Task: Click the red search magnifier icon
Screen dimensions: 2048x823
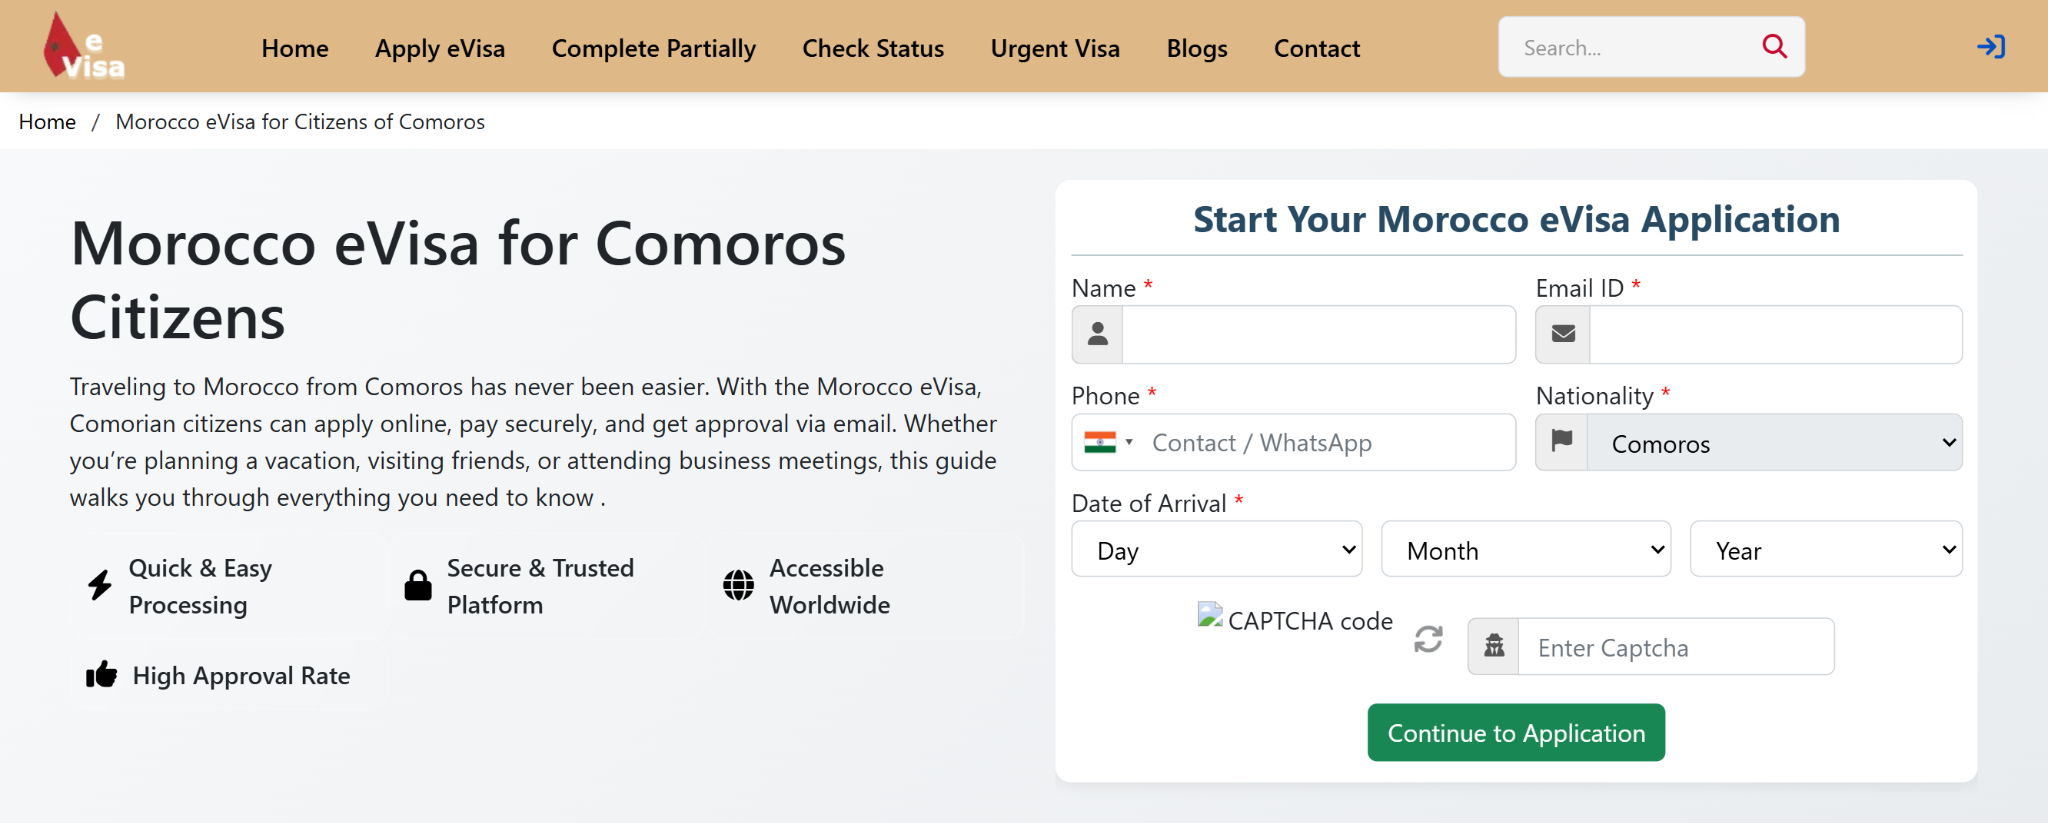Action: pyautogui.click(x=1774, y=46)
